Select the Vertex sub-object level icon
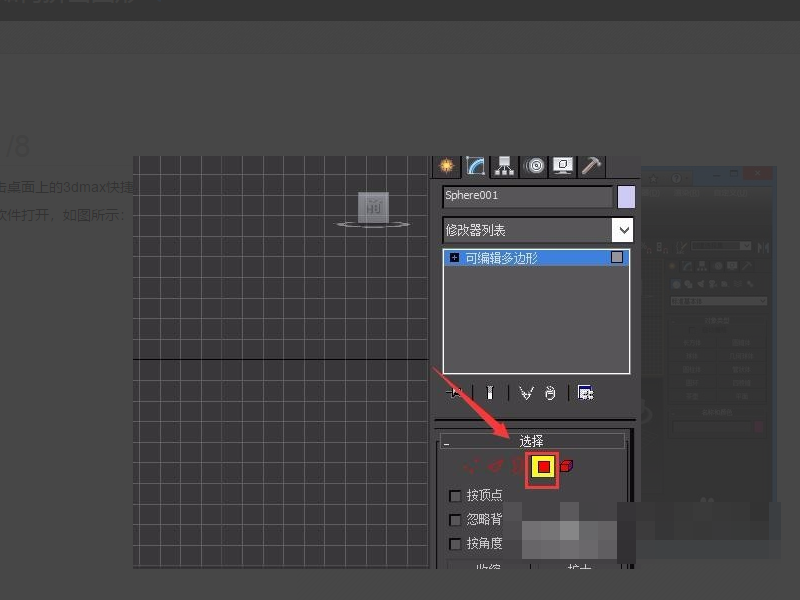 pos(471,466)
